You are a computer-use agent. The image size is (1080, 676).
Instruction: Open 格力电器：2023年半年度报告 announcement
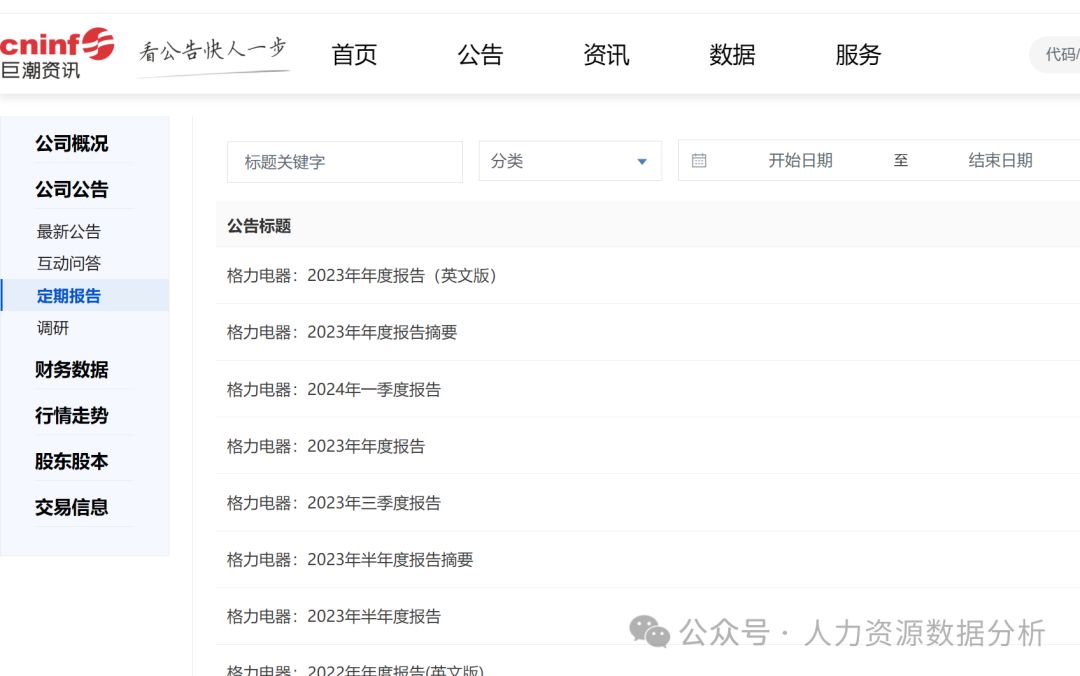(x=333, y=616)
